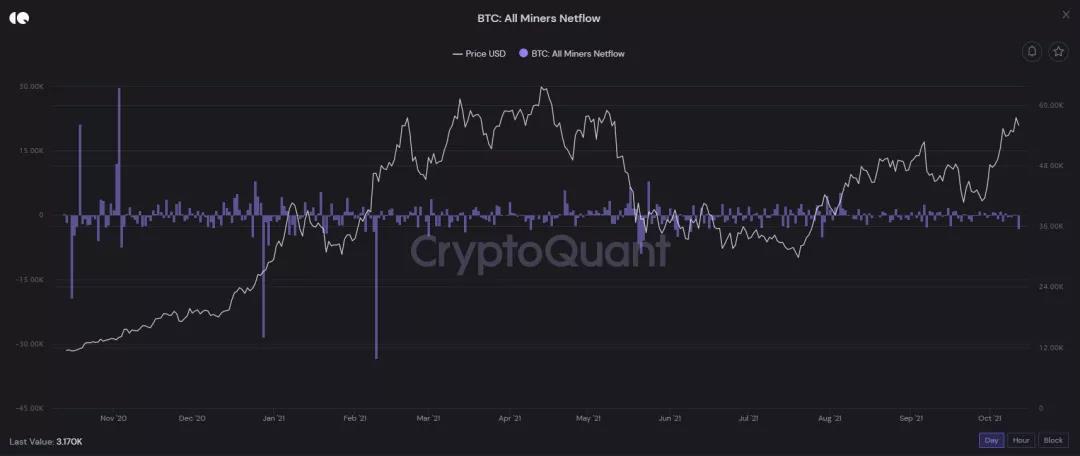Switch to the Hour interval tab
The height and width of the screenshot is (456, 1080).
1021,440
